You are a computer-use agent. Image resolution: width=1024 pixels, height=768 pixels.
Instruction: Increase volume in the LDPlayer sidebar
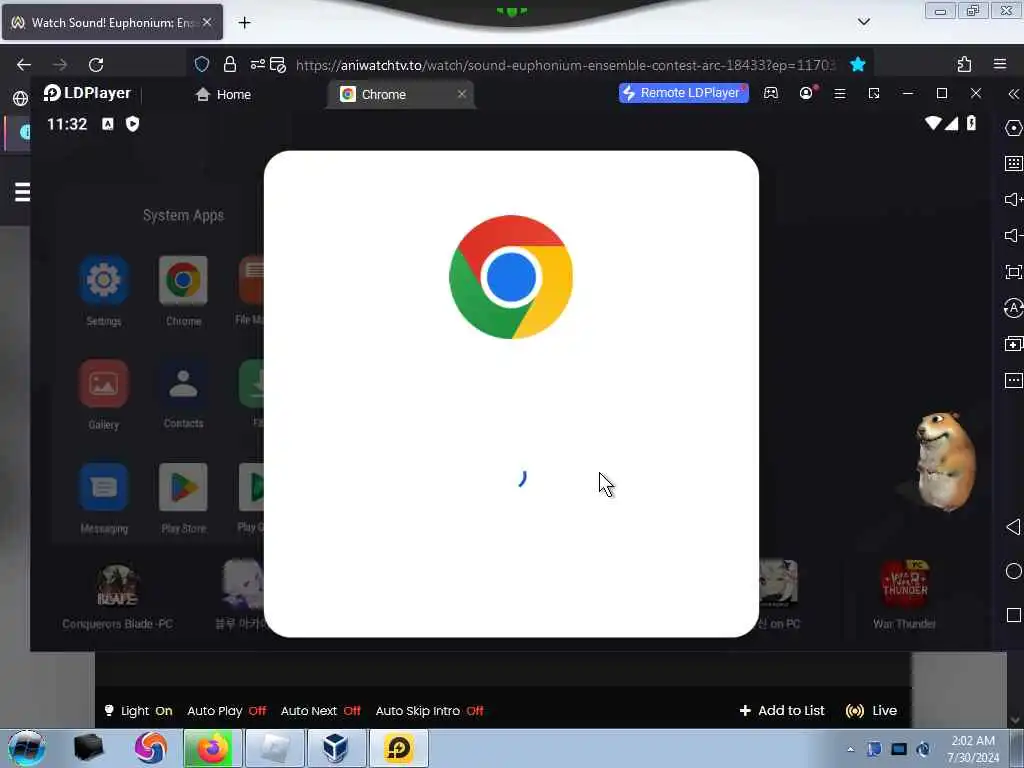tap(1013, 199)
